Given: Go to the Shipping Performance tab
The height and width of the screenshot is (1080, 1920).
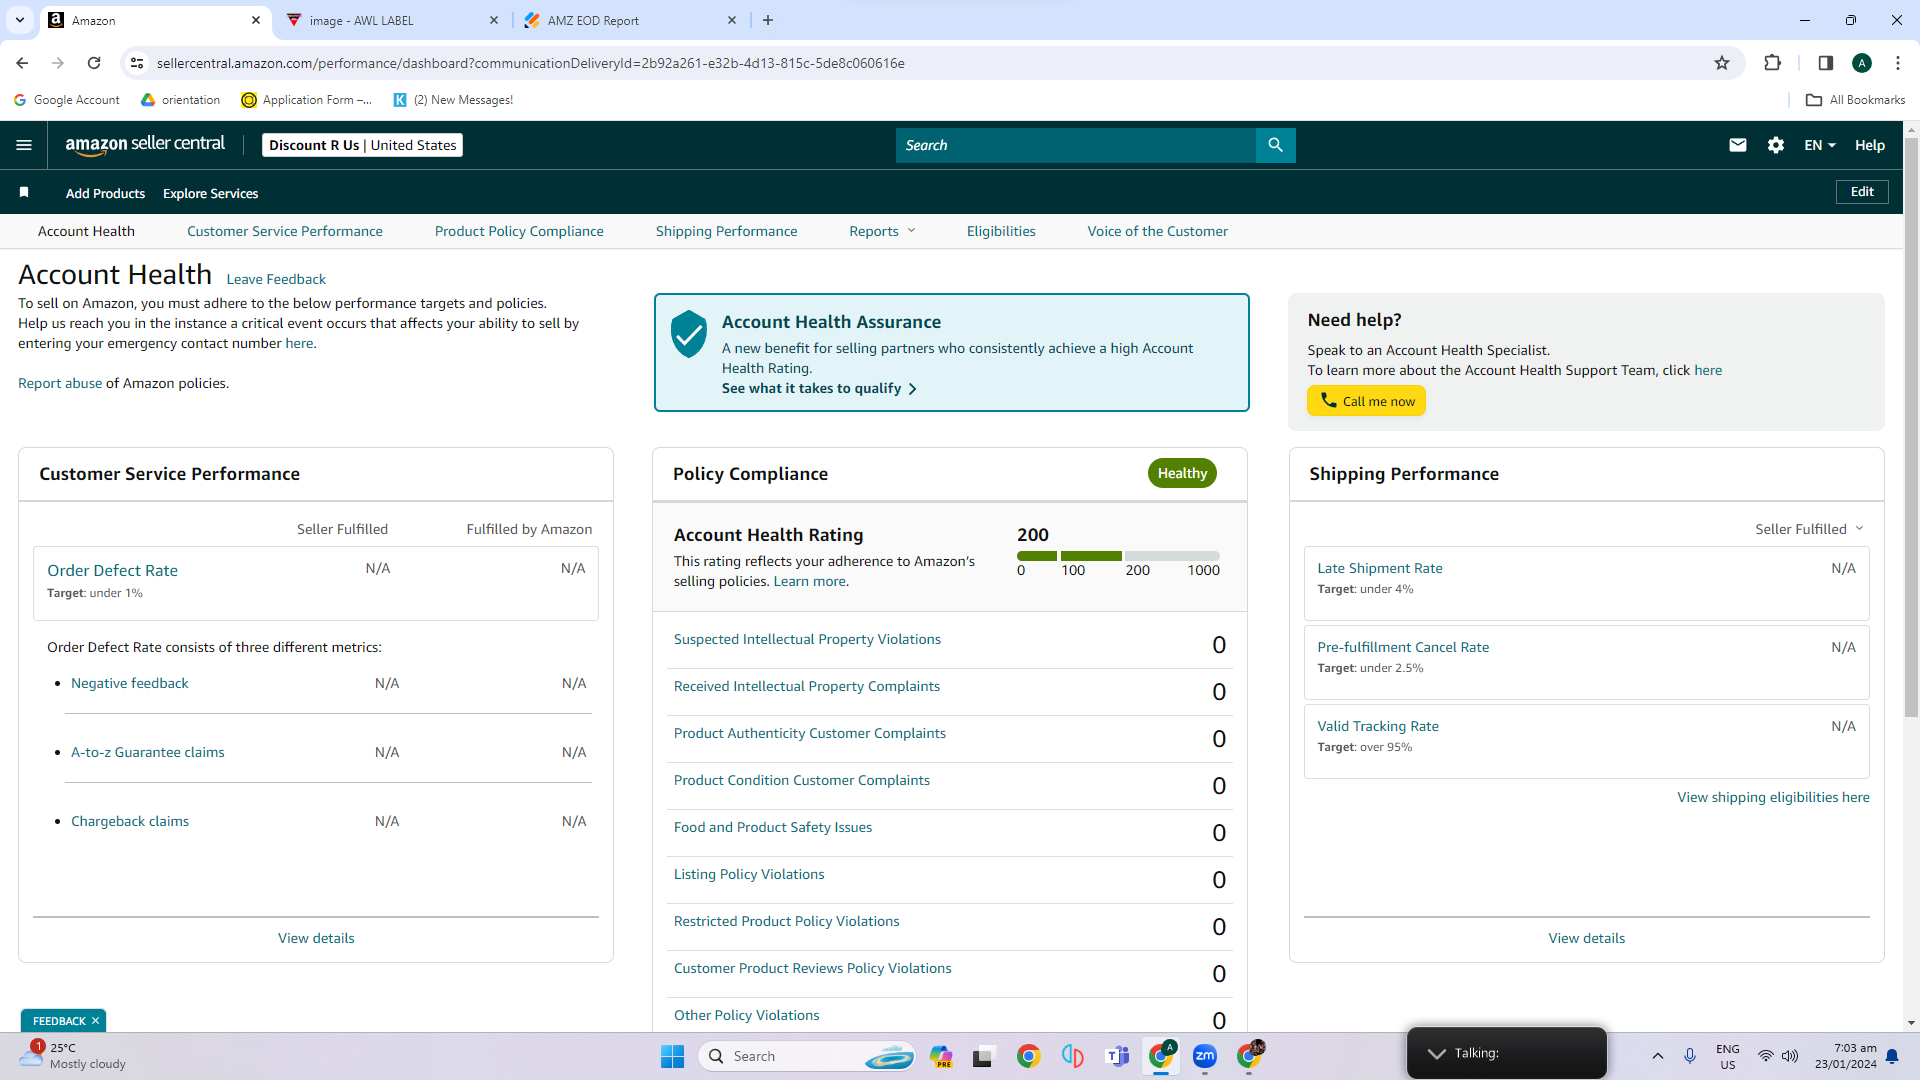Looking at the screenshot, I should coord(727,231).
